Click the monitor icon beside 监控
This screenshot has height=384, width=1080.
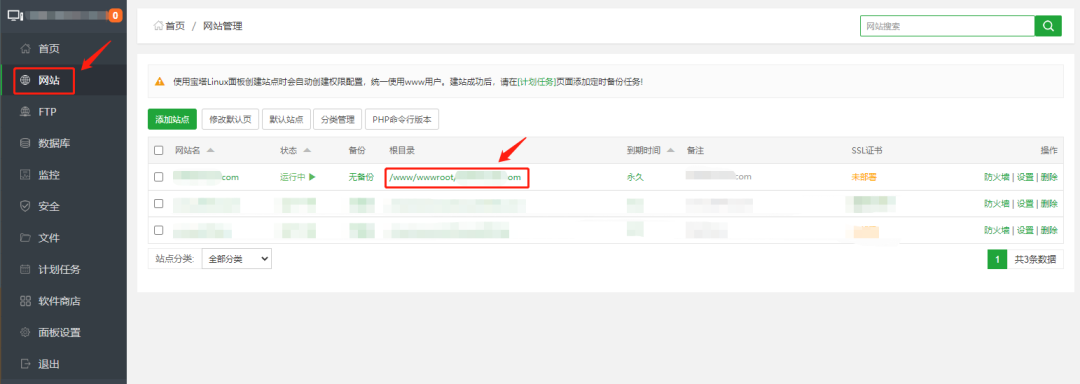click(x=25, y=175)
